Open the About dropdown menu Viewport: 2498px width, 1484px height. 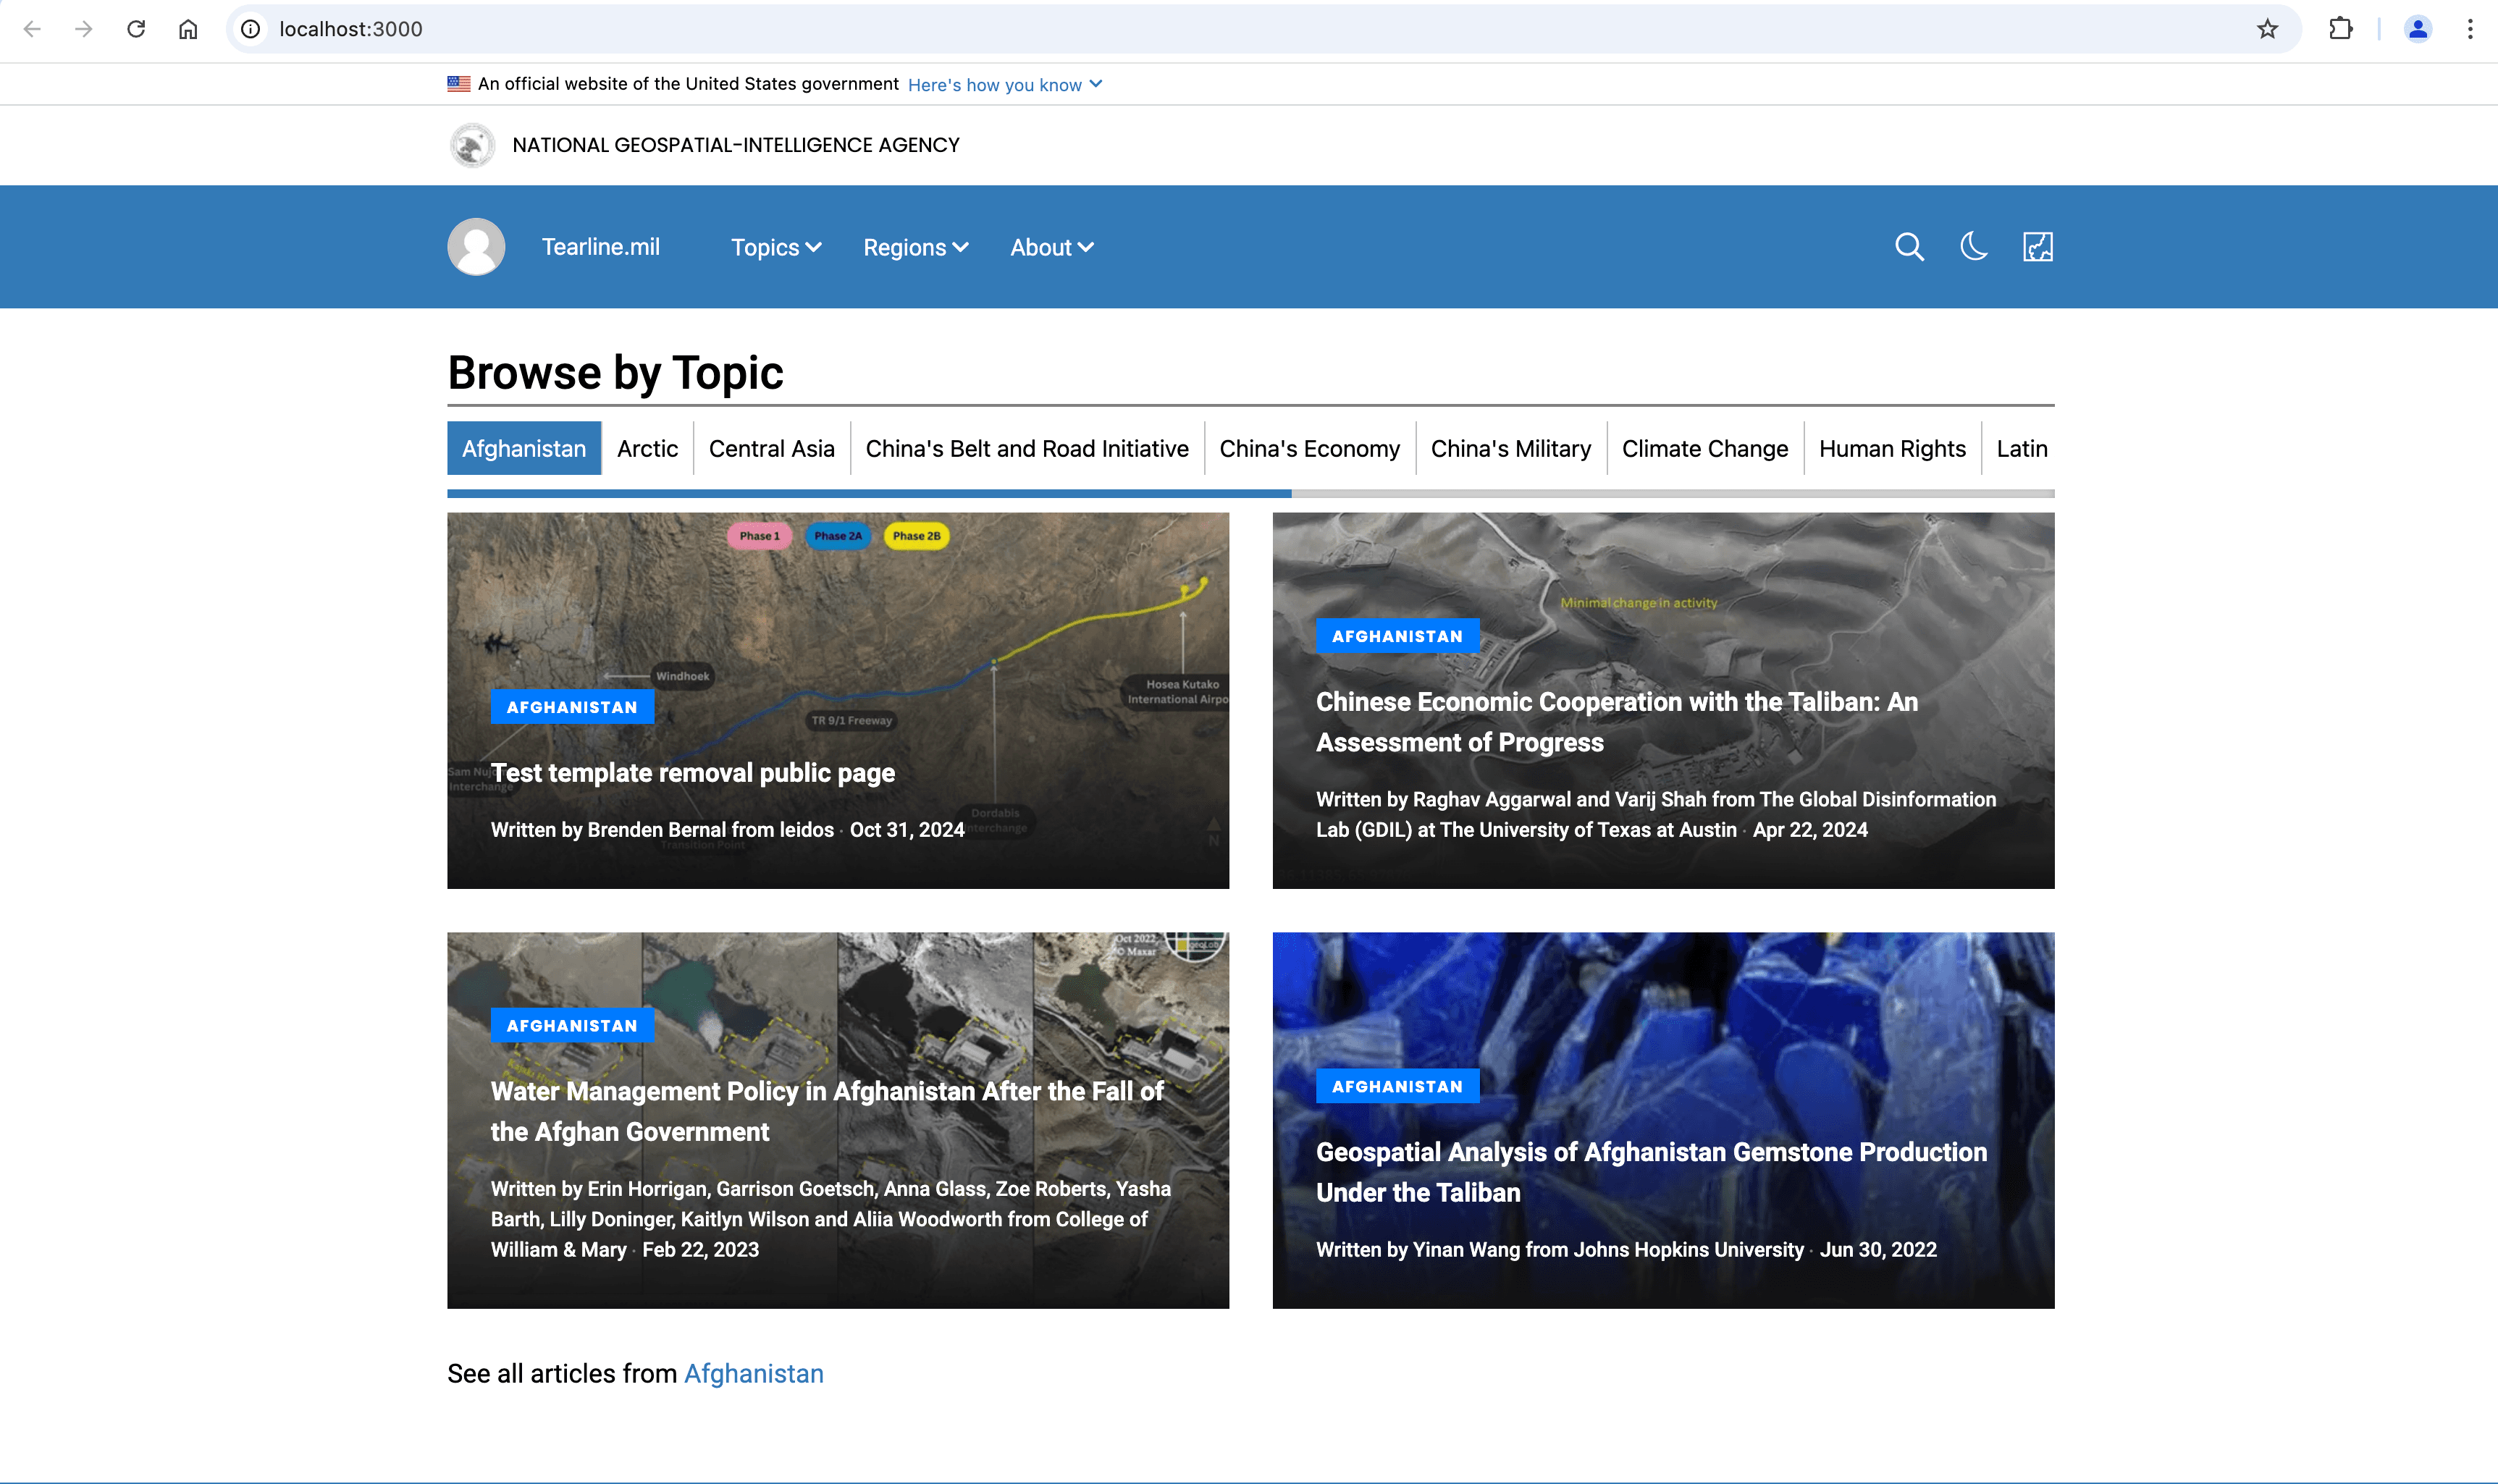coord(1051,247)
